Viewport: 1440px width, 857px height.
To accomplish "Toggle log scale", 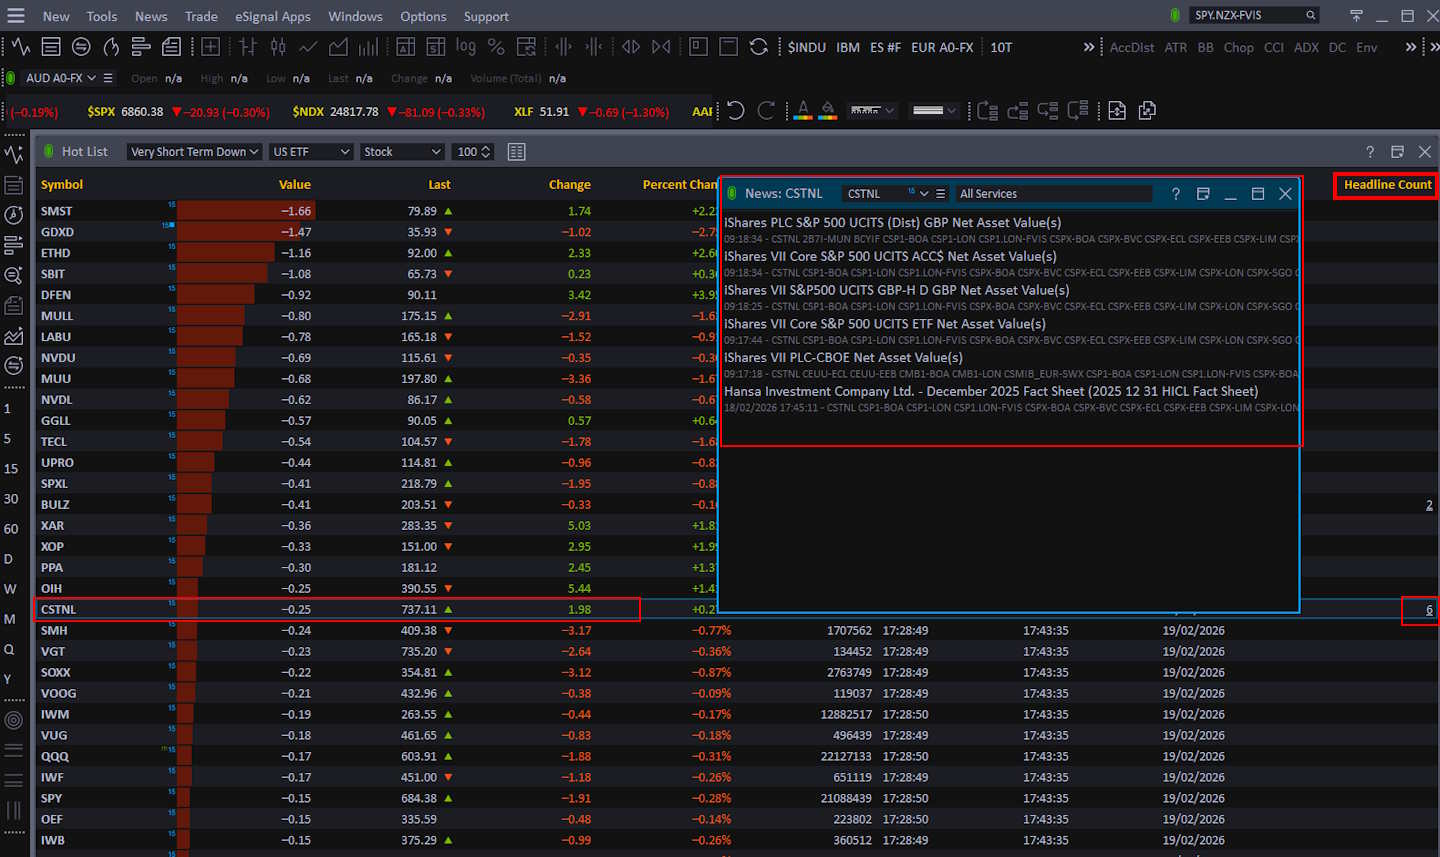I will coord(466,47).
